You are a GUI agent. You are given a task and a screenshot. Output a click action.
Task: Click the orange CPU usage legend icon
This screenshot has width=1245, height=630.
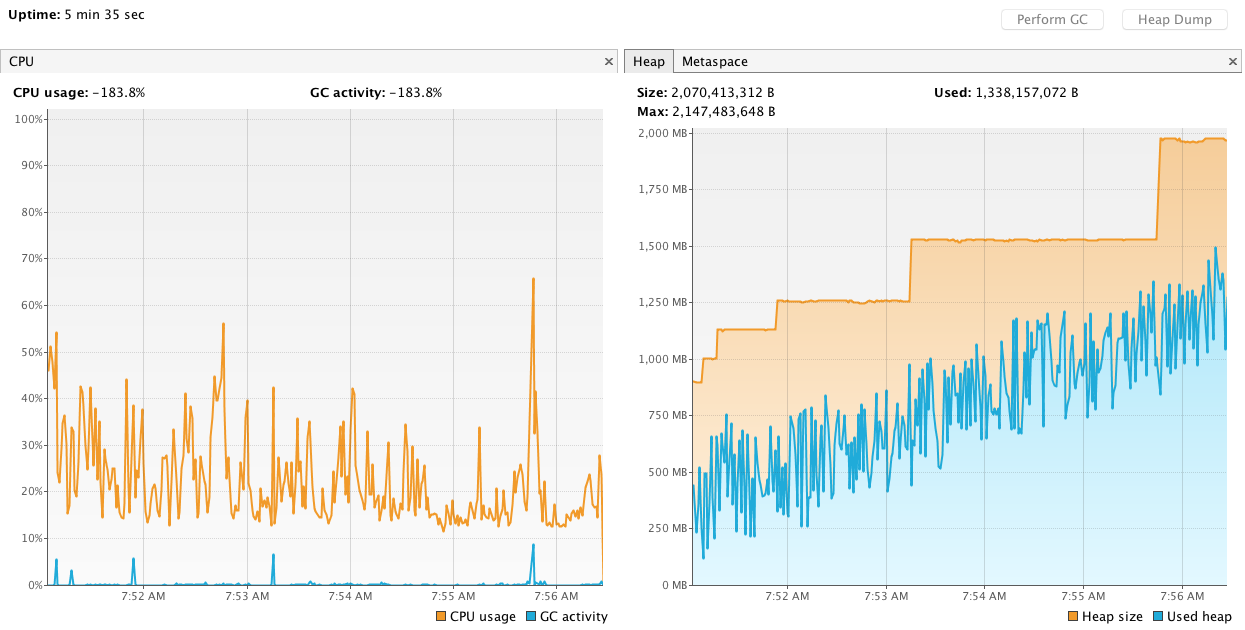(440, 617)
